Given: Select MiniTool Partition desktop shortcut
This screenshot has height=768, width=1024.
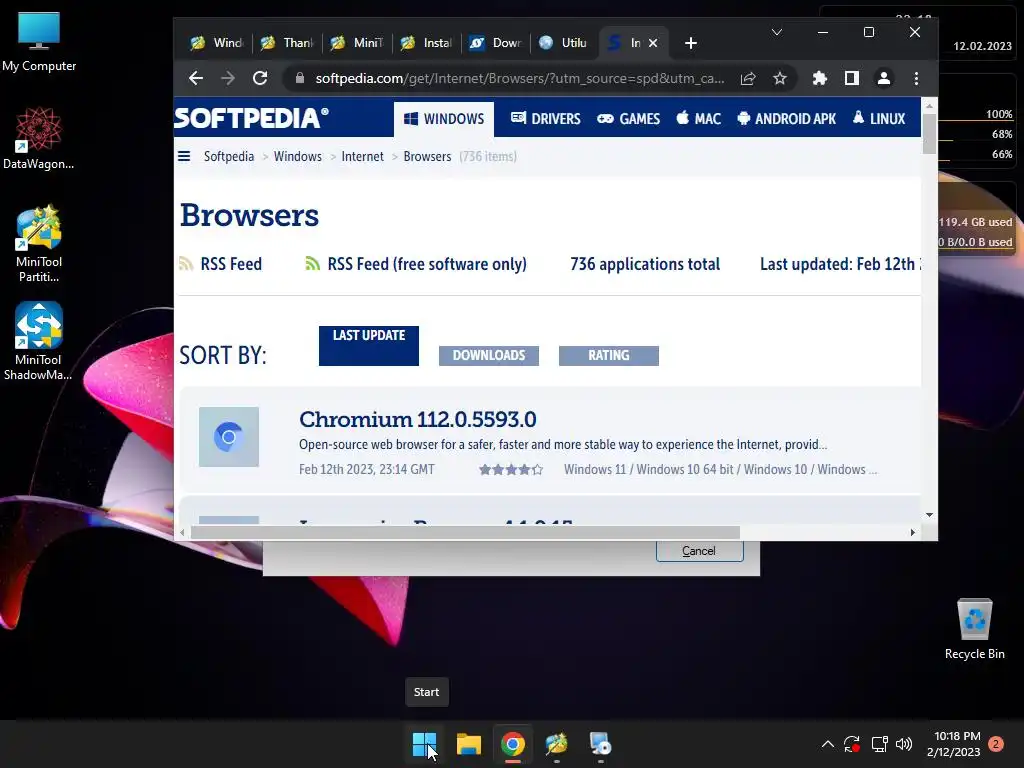Looking at the screenshot, I should [x=39, y=244].
